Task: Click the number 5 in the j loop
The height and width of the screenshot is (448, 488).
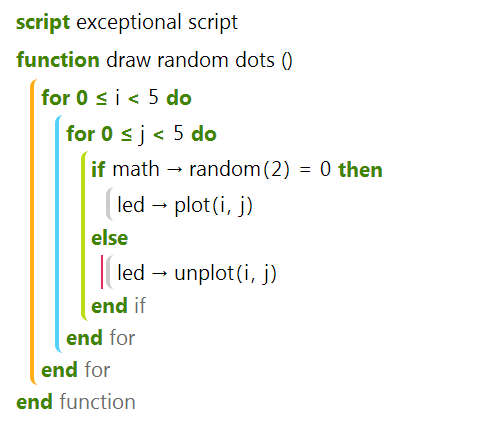Action: (178, 133)
